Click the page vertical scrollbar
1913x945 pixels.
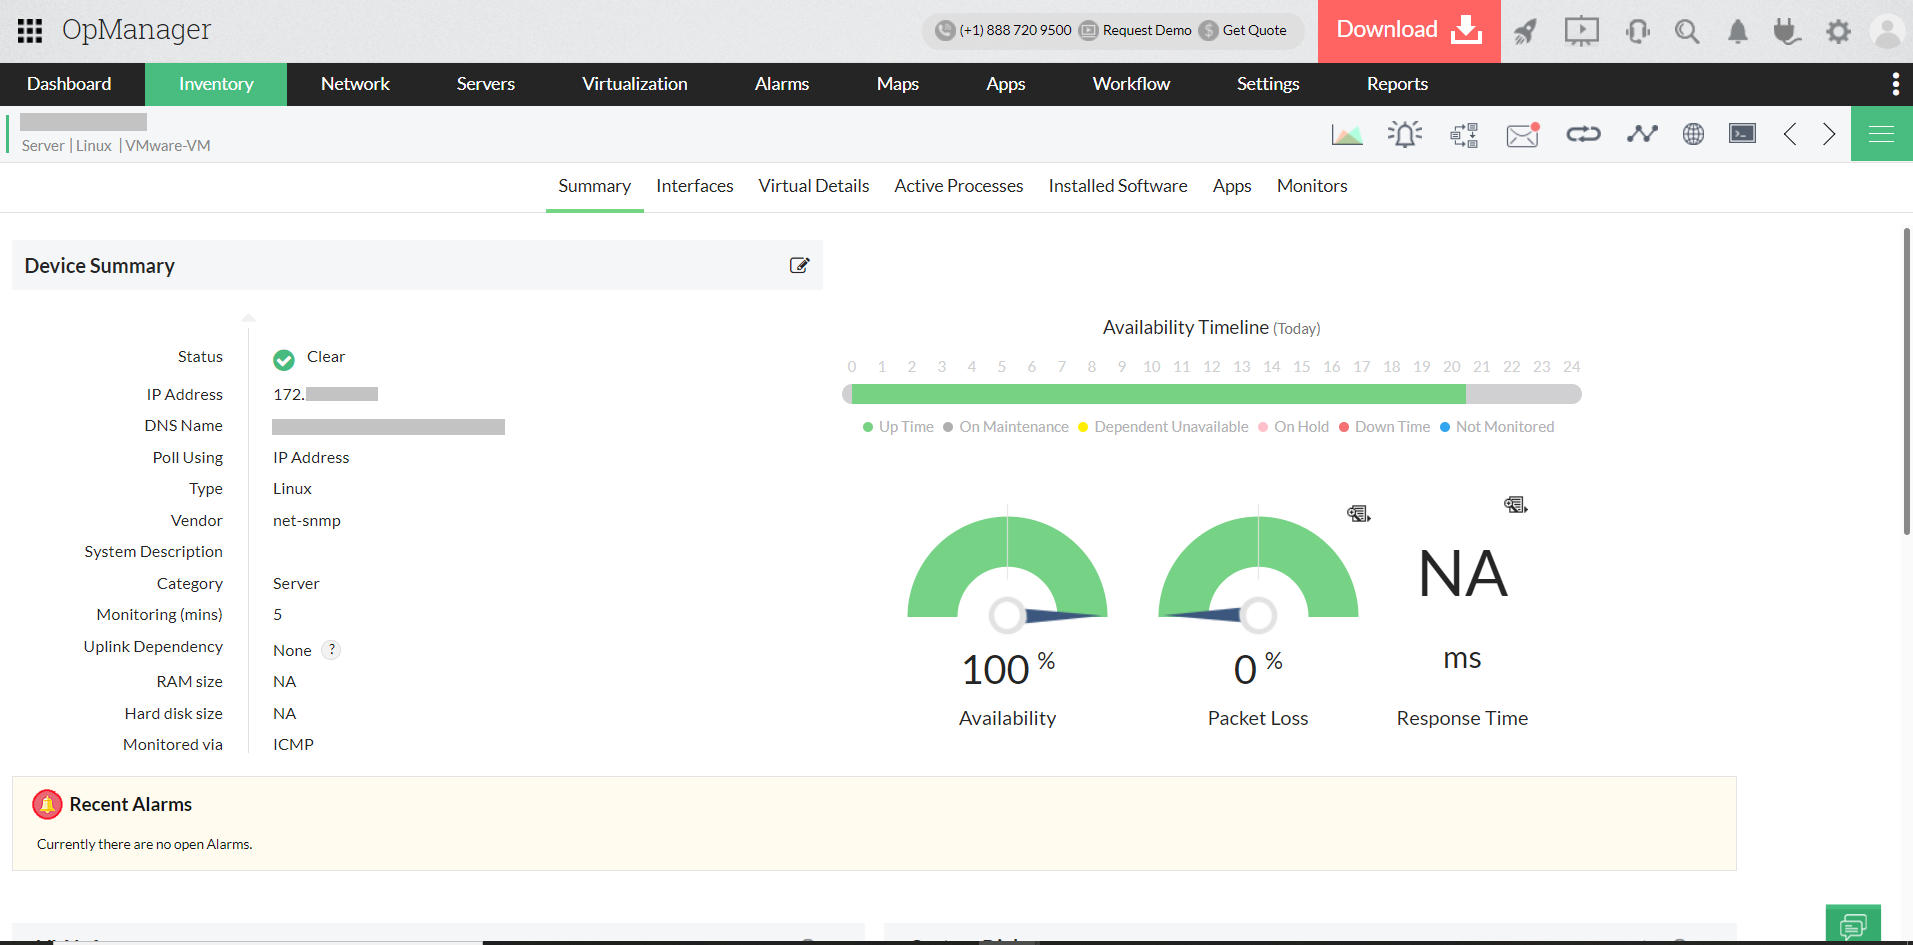tap(1907, 381)
